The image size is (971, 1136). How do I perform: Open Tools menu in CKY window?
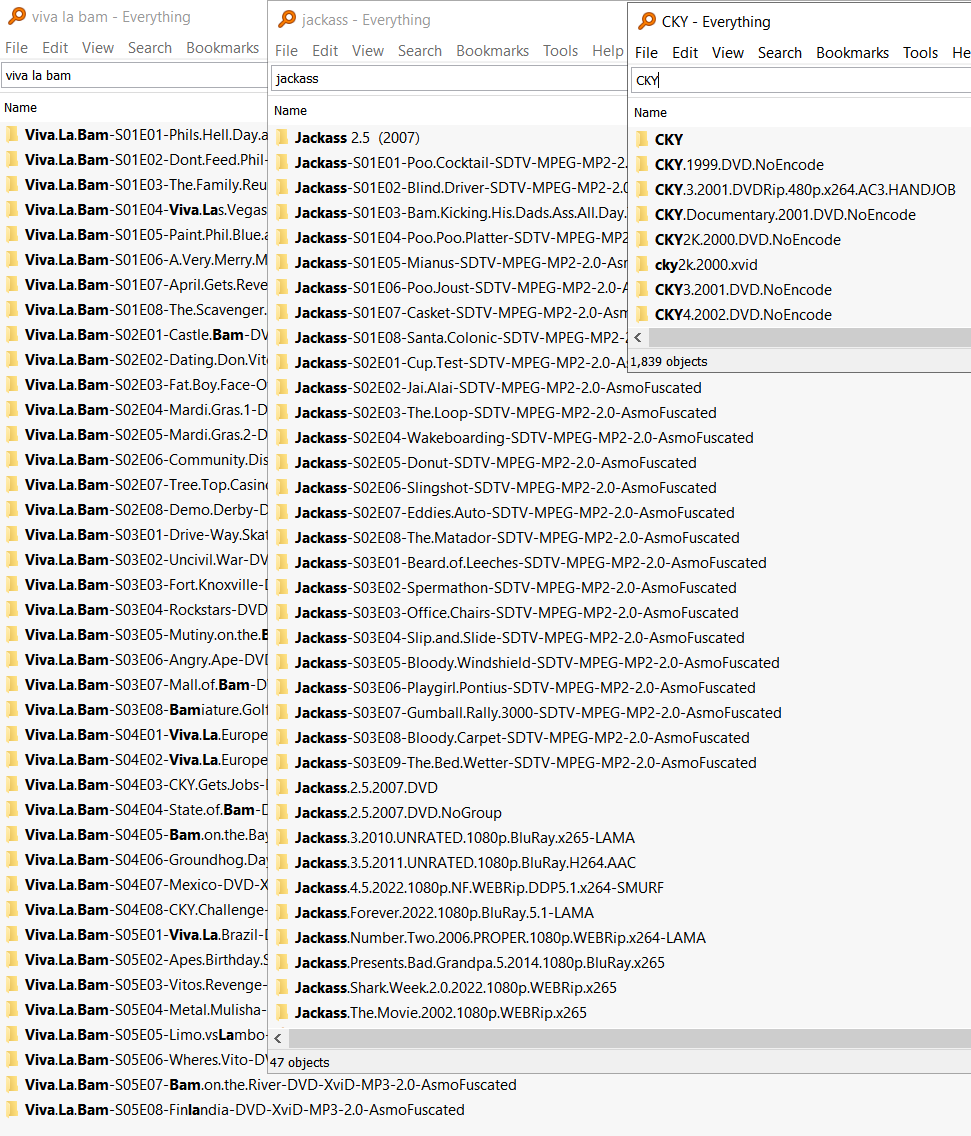(x=920, y=53)
